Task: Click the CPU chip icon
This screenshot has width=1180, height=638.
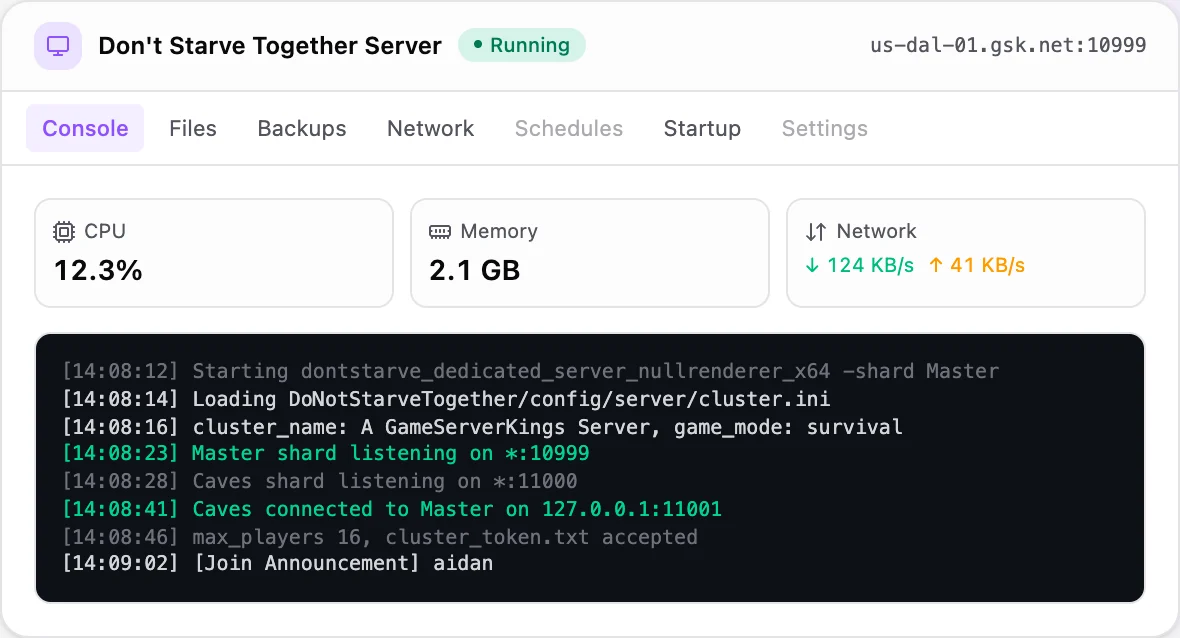Action: click(64, 232)
